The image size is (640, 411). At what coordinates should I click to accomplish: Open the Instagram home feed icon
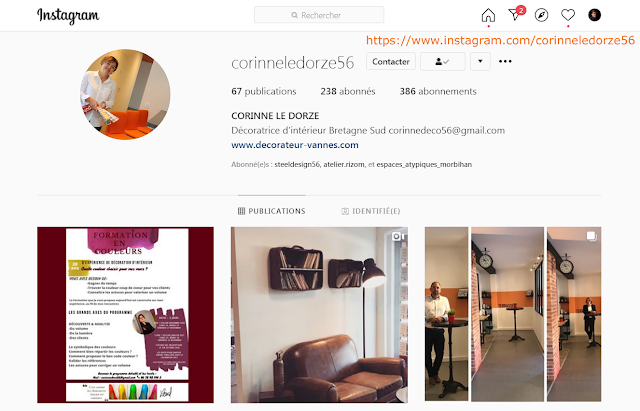tap(488, 16)
